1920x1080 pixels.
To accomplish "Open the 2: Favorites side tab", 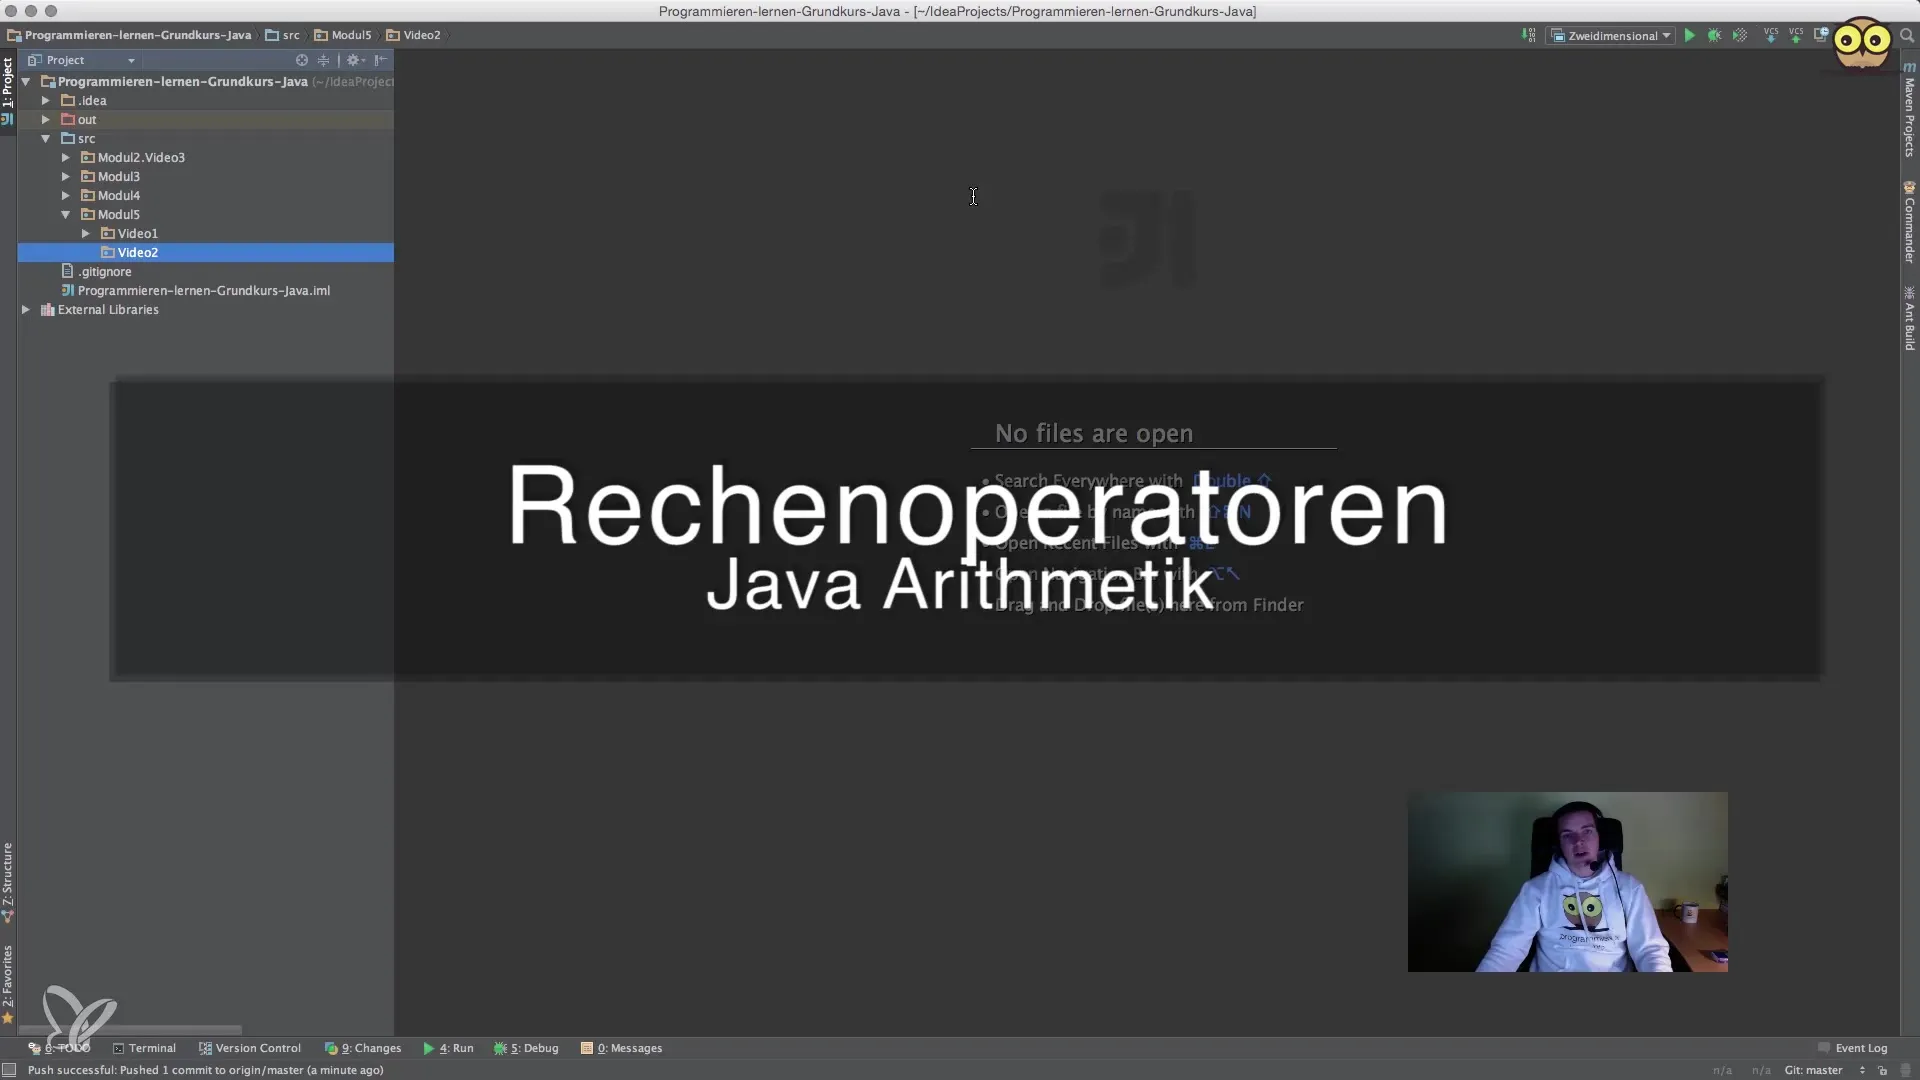I will 8,984.
